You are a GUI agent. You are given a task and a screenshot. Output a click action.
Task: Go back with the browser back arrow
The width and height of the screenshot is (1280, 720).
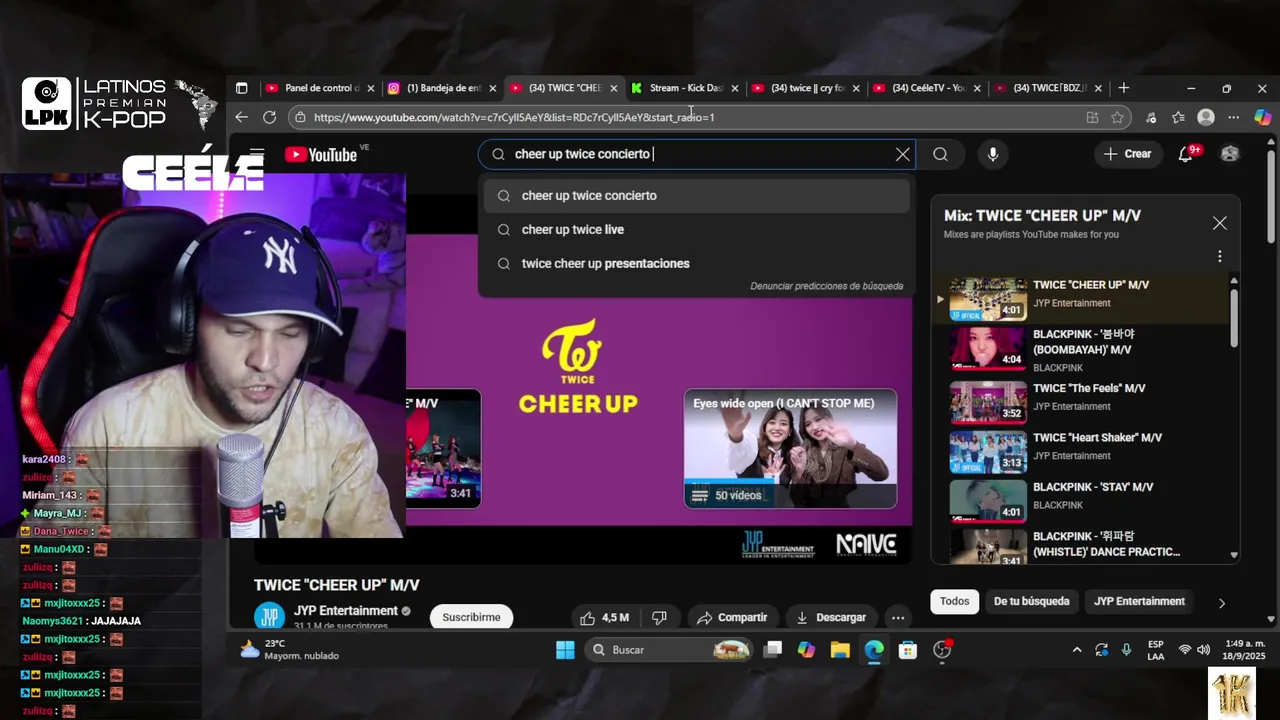tap(241, 117)
